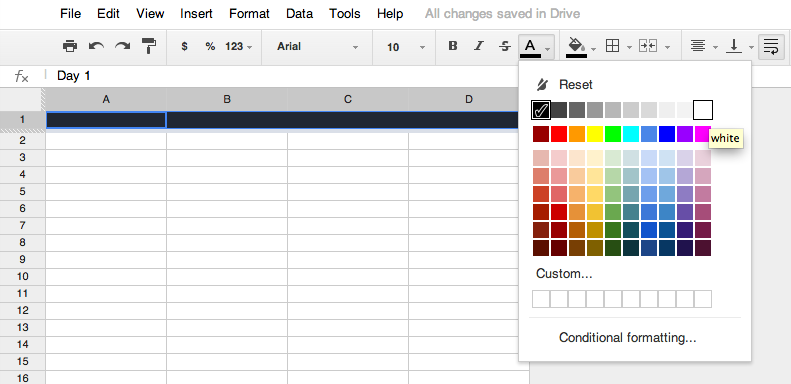Toggle bold formatting

pyautogui.click(x=453, y=46)
